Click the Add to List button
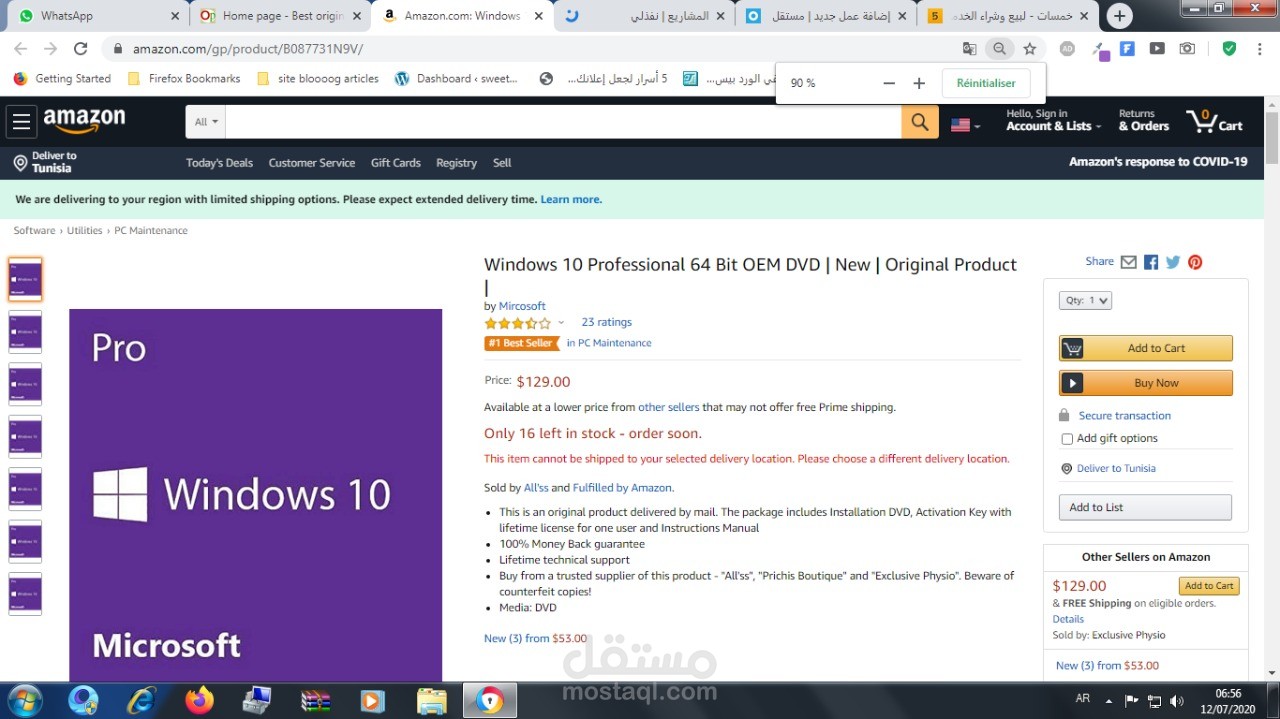The image size is (1280, 719). [x=1146, y=507]
